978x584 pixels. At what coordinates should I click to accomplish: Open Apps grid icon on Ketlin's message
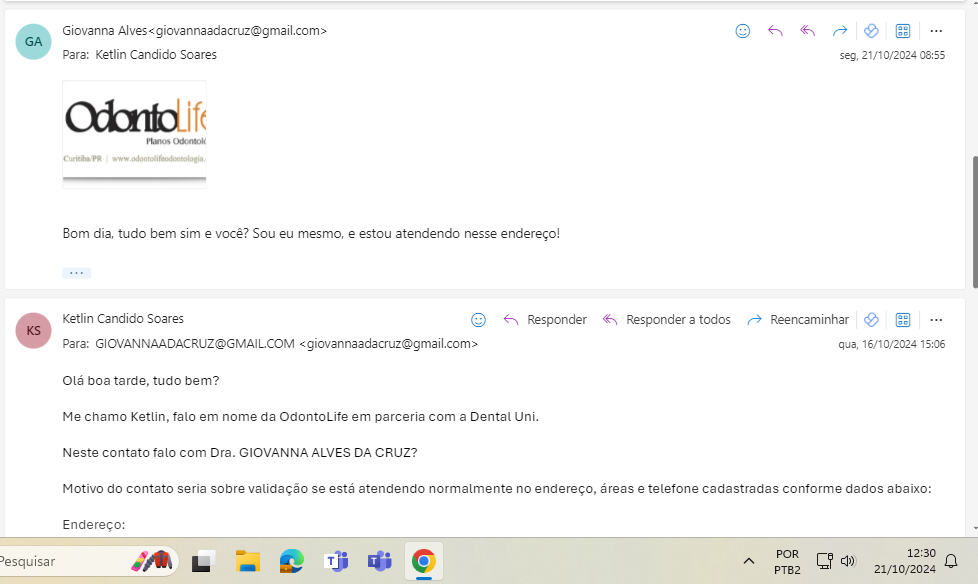903,320
